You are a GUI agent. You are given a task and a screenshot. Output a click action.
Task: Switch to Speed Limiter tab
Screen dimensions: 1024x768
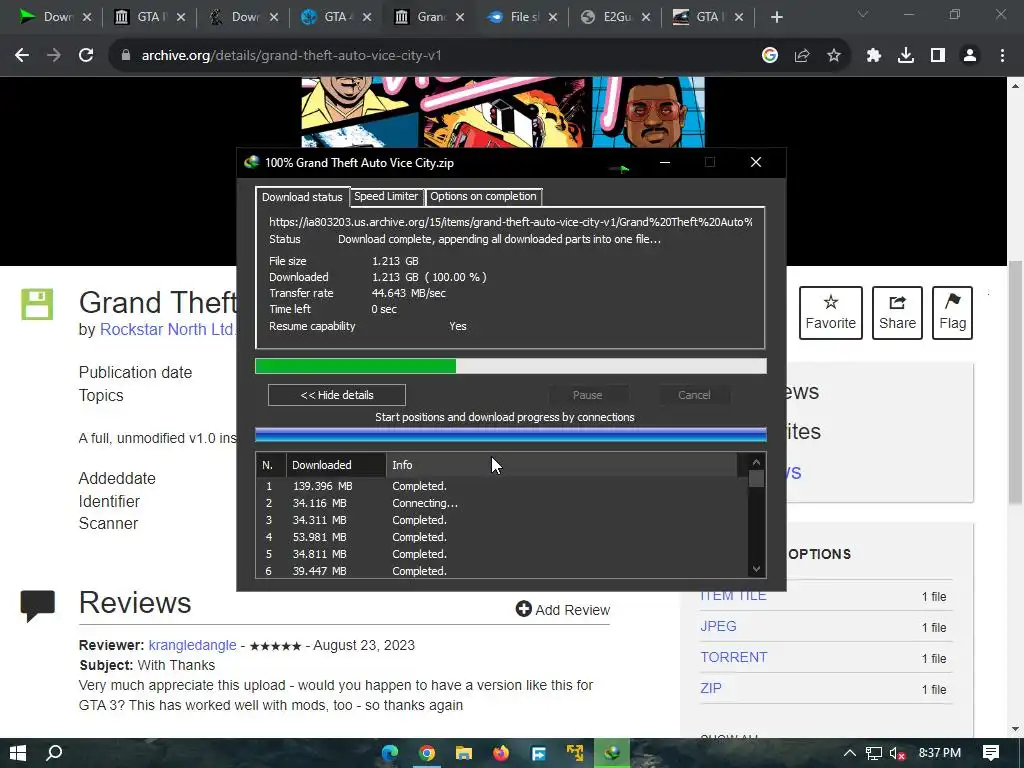386,196
